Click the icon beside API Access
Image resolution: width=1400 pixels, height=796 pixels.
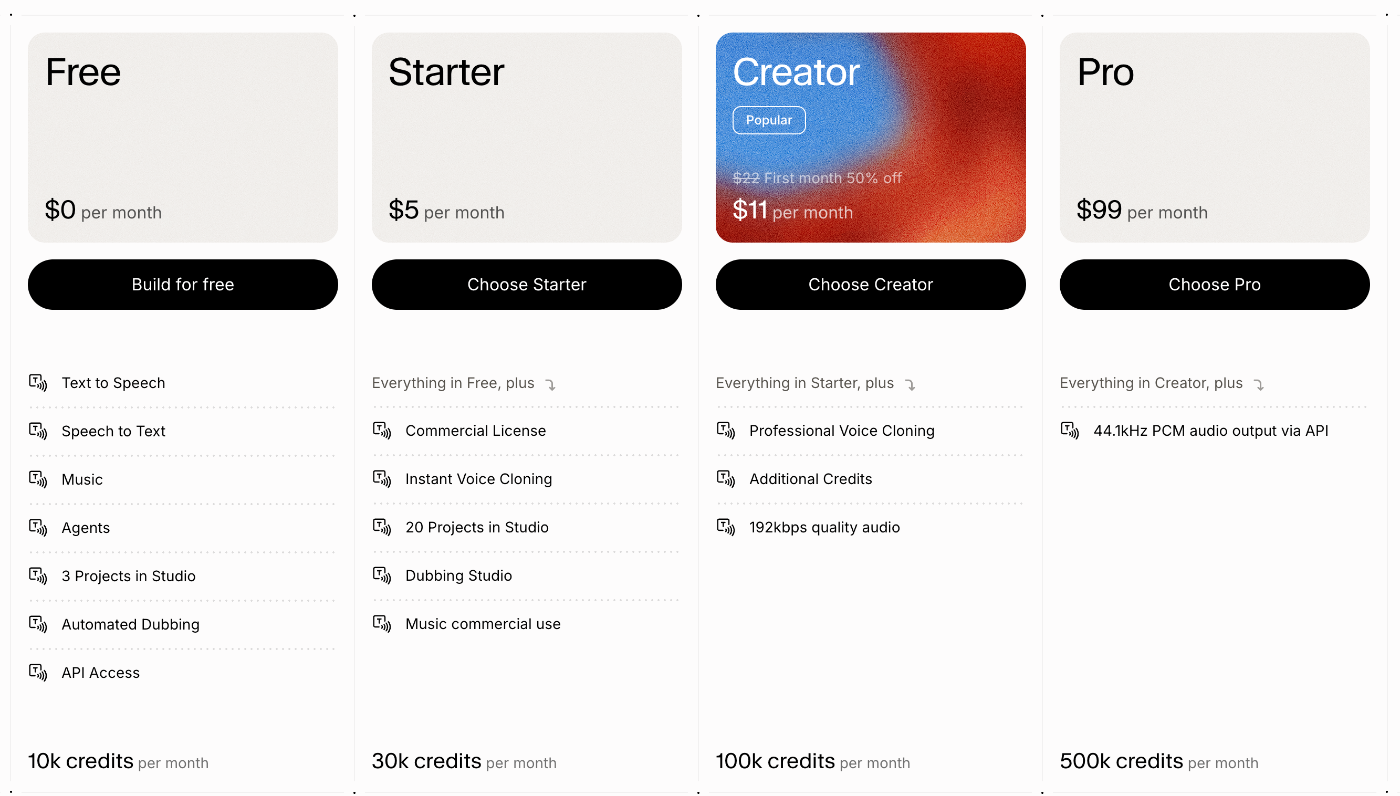[38, 673]
